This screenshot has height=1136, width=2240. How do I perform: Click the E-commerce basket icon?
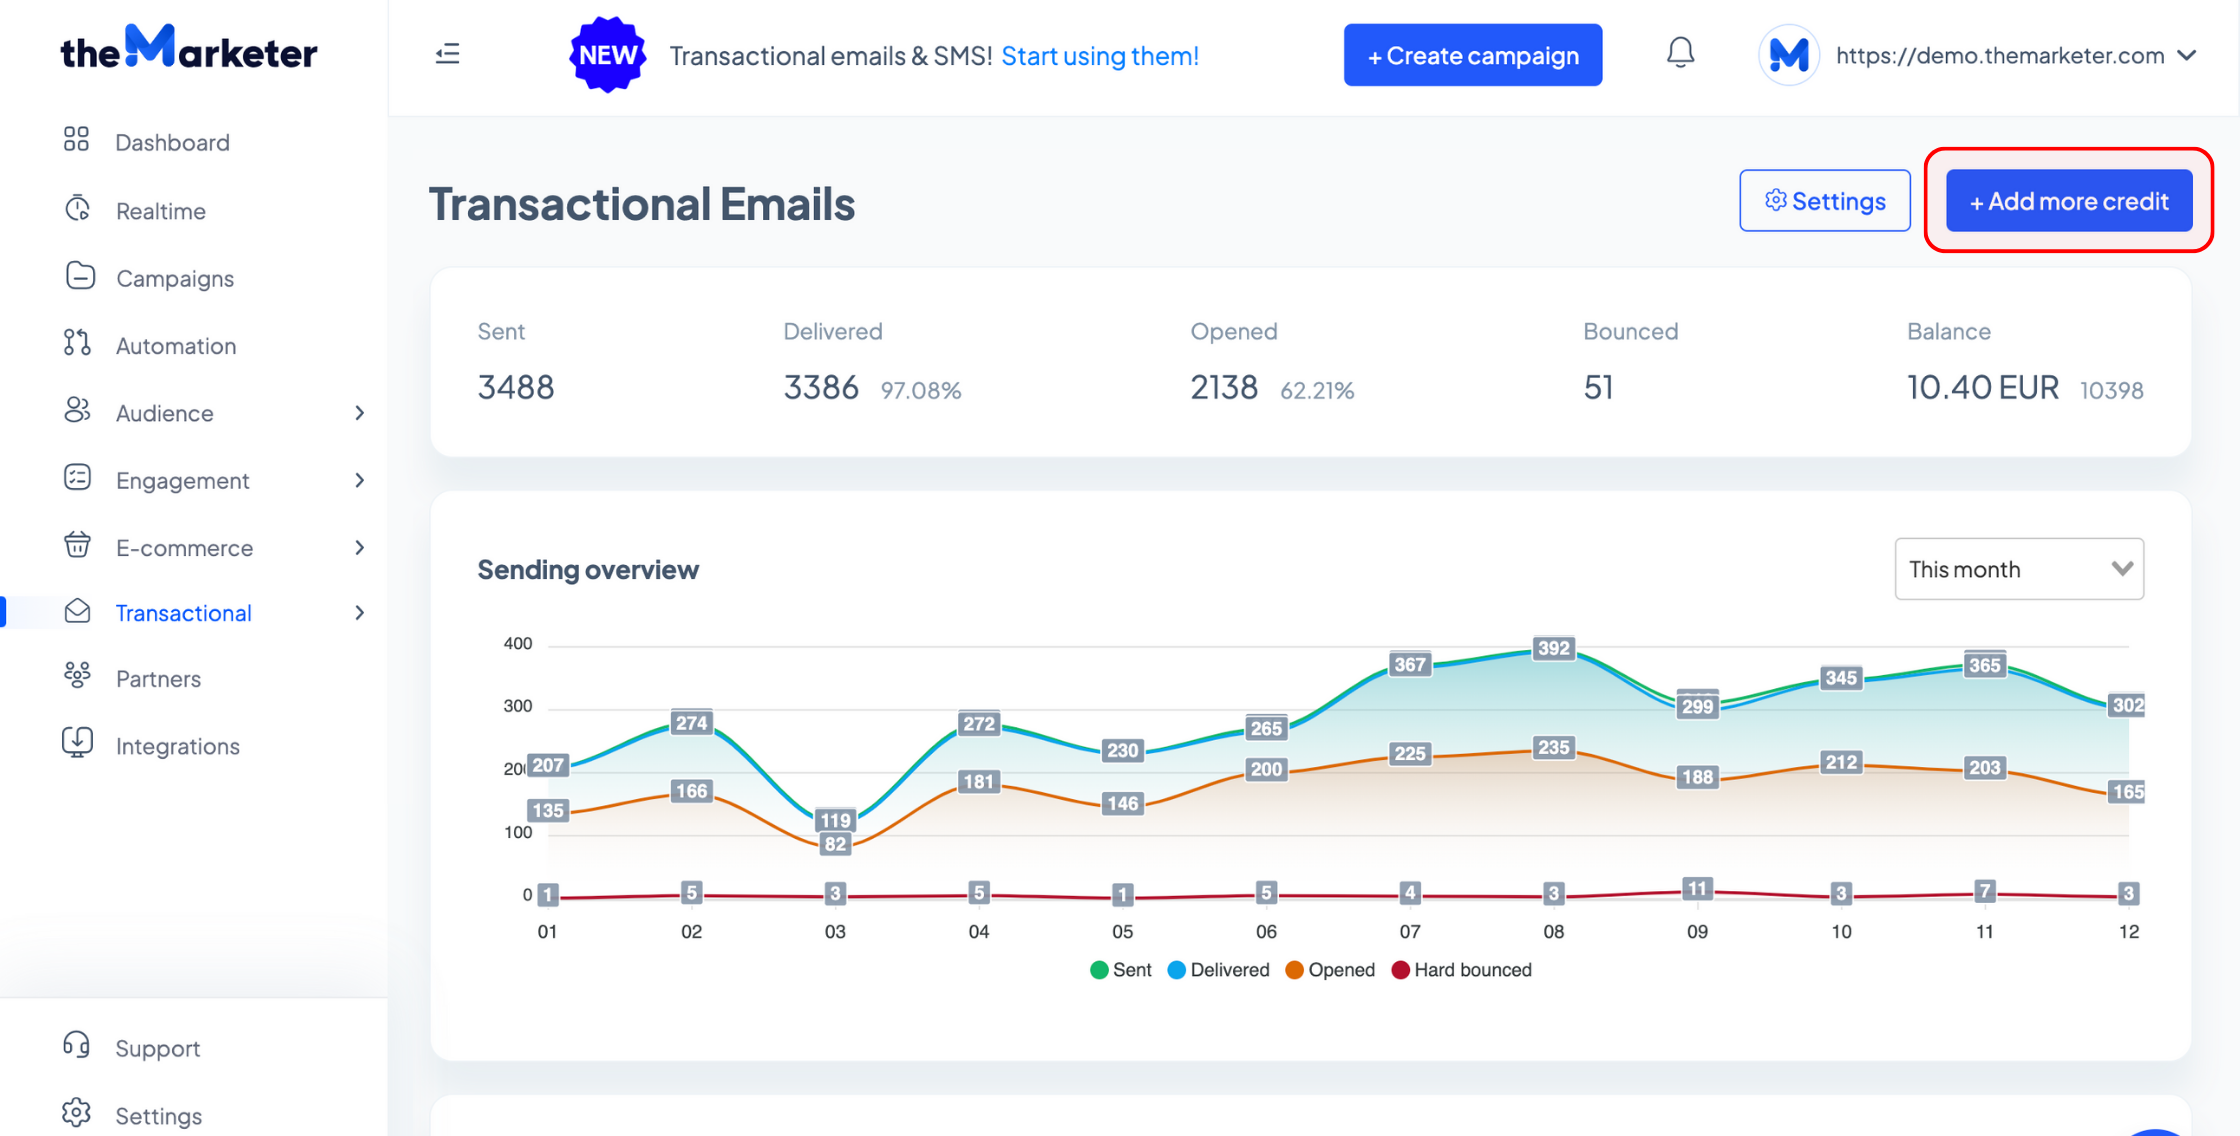[x=77, y=545]
